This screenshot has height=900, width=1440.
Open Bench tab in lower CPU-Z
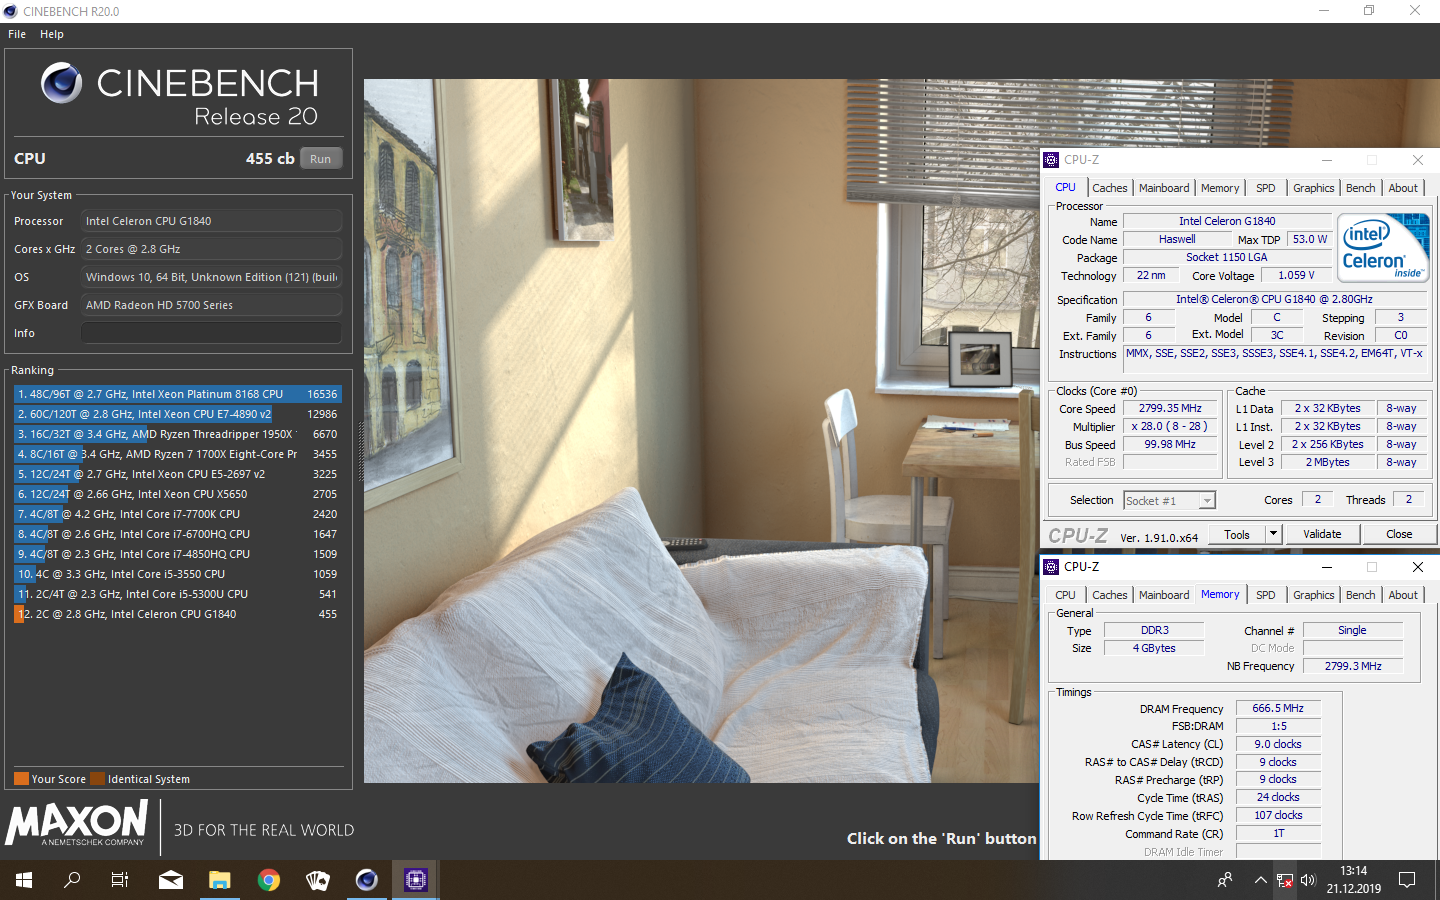pyautogui.click(x=1360, y=595)
